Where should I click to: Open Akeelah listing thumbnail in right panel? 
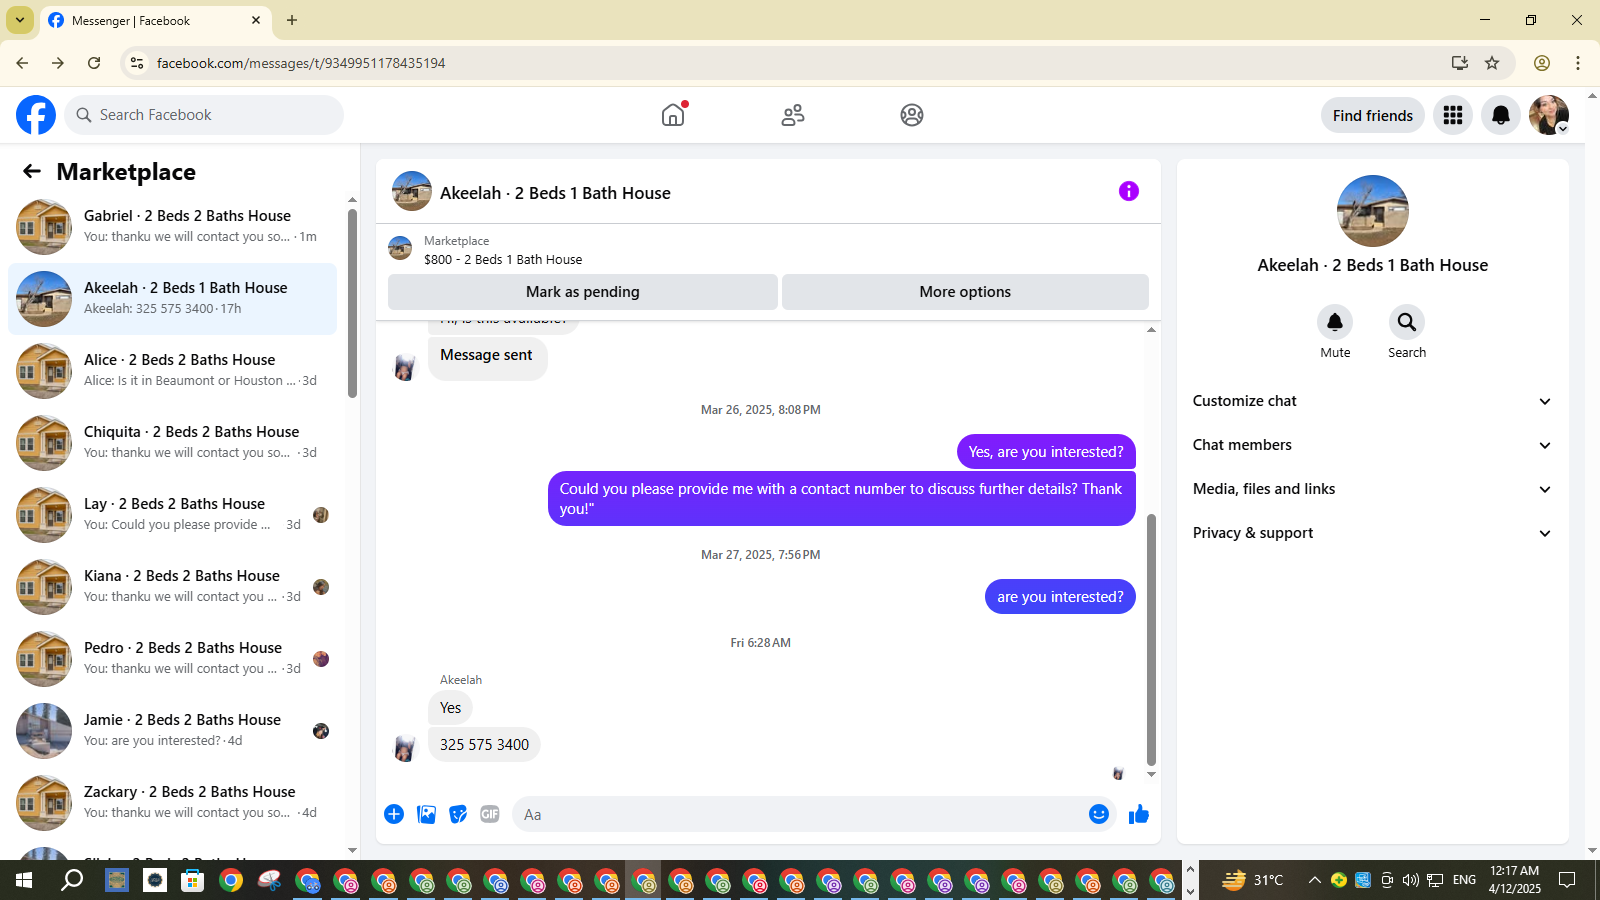(1373, 211)
